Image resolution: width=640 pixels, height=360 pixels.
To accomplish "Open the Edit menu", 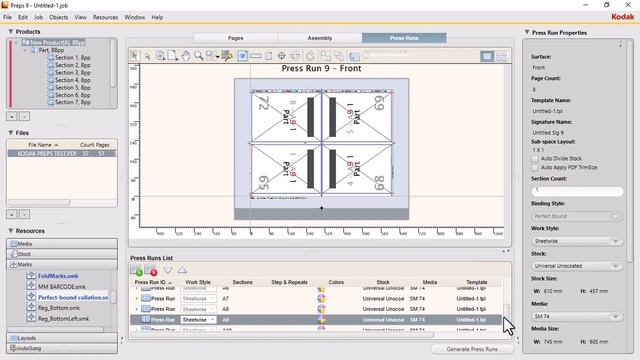I will point(23,17).
